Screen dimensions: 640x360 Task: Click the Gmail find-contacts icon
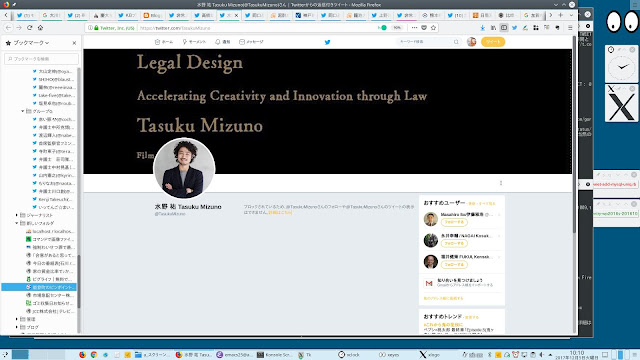[429, 283]
